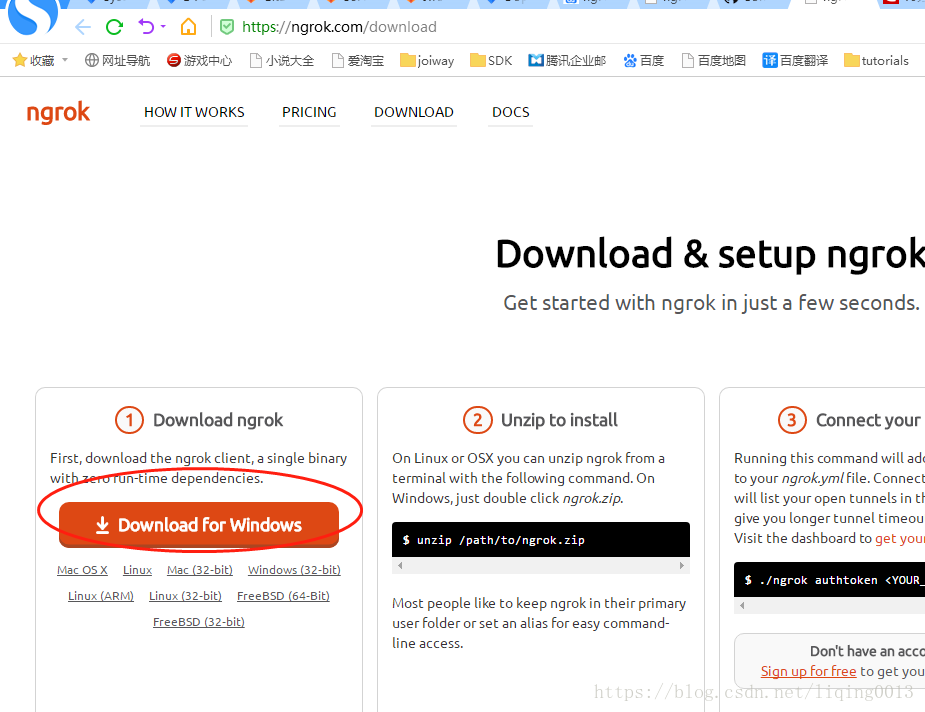Open 百度翻译 bookmark
The height and width of the screenshot is (712, 925).
point(795,60)
